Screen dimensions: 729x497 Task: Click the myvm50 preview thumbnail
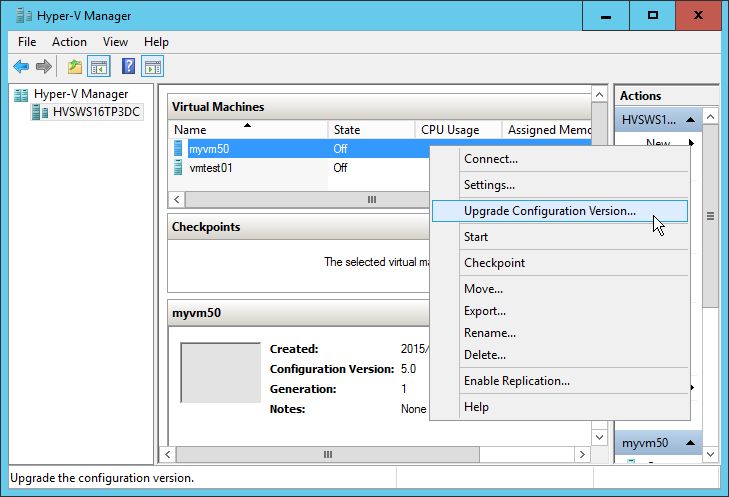[x=220, y=372]
